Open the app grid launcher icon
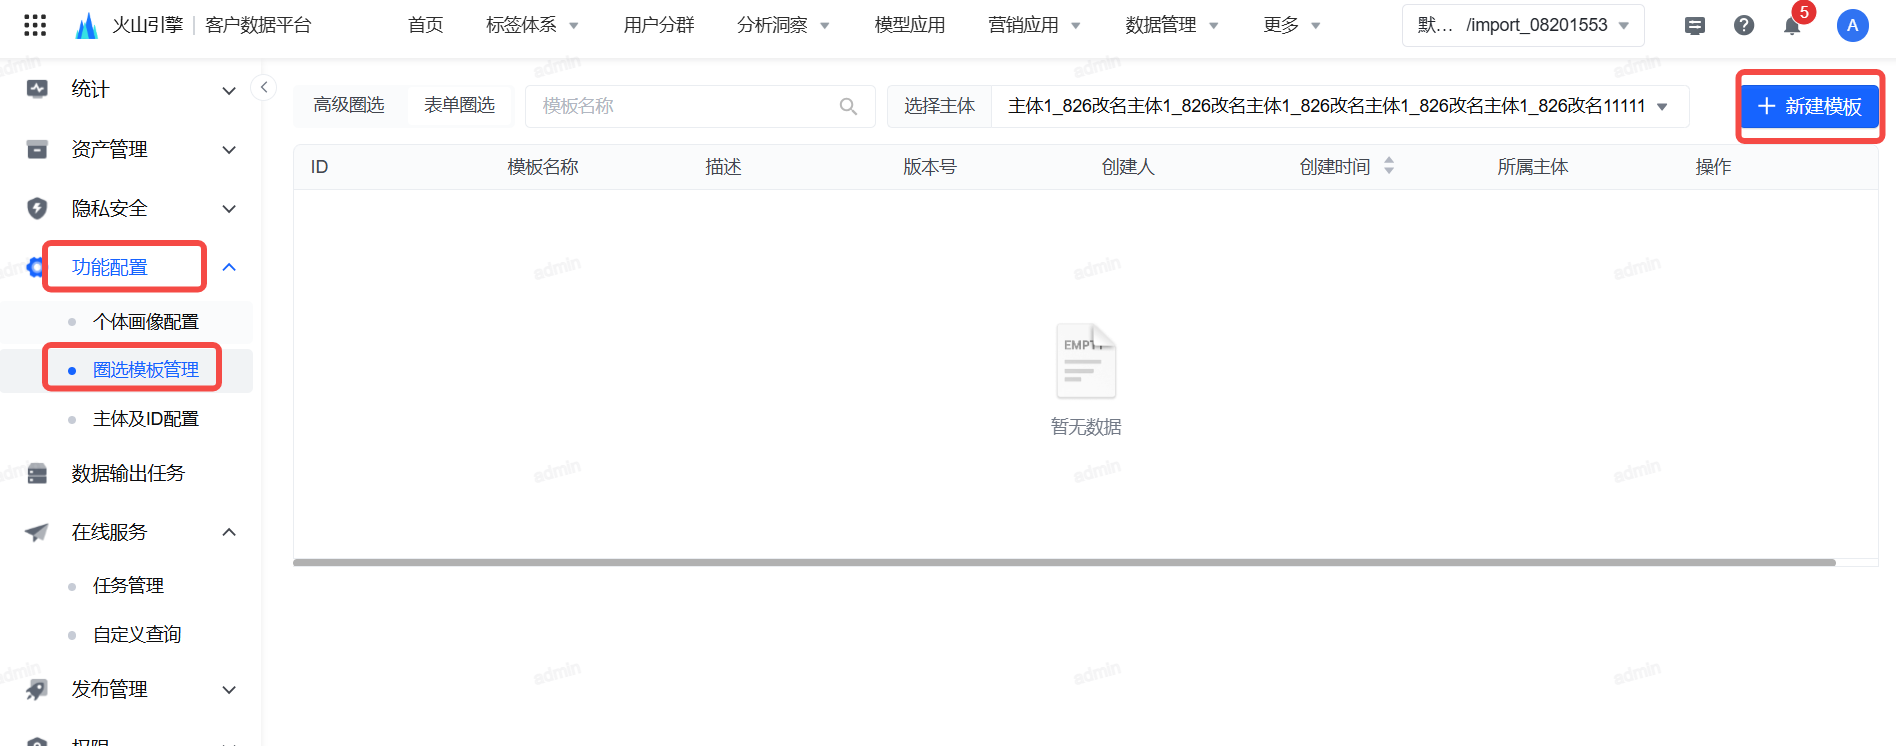This screenshot has height=746, width=1896. click(x=35, y=25)
